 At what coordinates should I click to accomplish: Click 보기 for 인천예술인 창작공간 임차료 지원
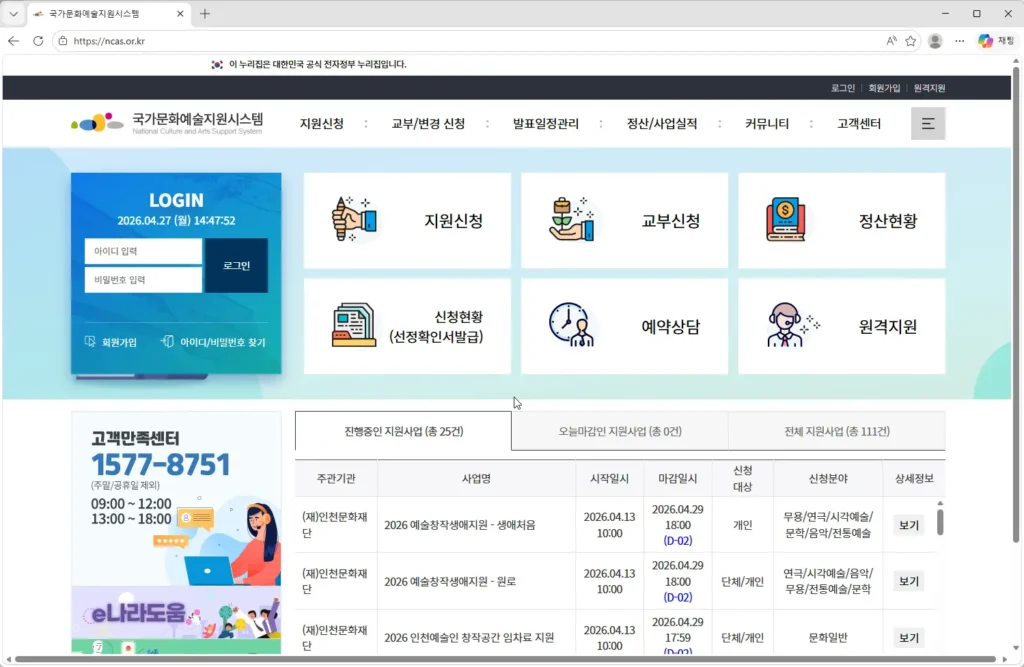(x=908, y=638)
